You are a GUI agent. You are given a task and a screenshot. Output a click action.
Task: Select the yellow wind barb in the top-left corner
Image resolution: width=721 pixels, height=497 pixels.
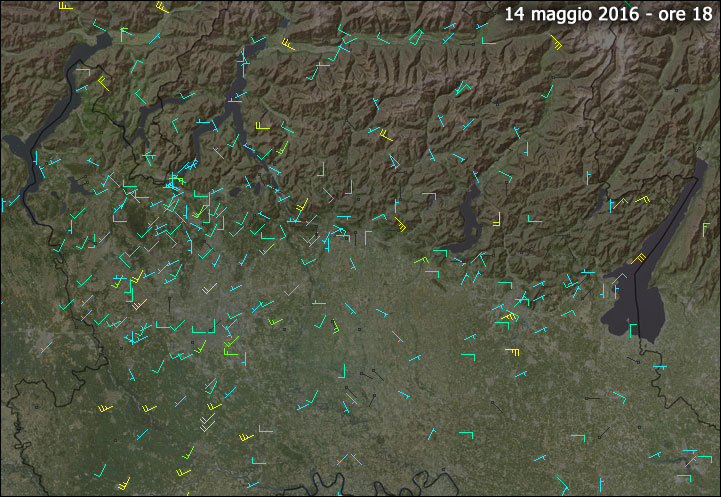click(x=65, y=7)
